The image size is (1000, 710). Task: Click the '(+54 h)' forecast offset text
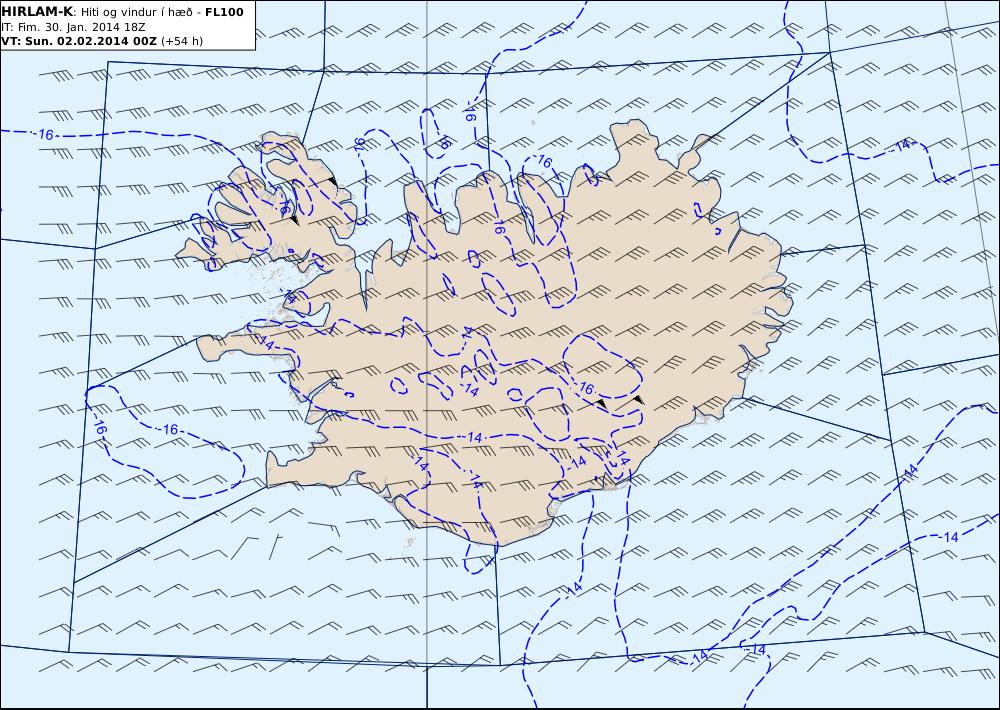pyautogui.click(x=182, y=41)
